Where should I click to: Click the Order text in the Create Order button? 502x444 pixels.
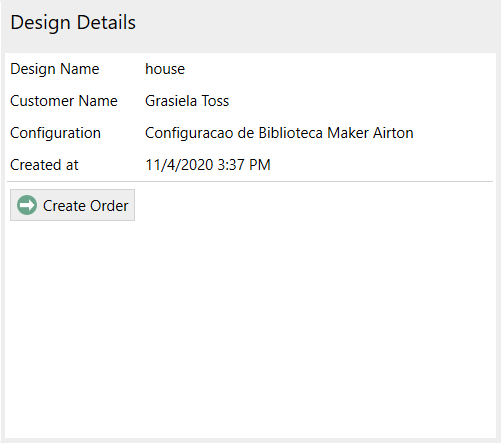109,206
